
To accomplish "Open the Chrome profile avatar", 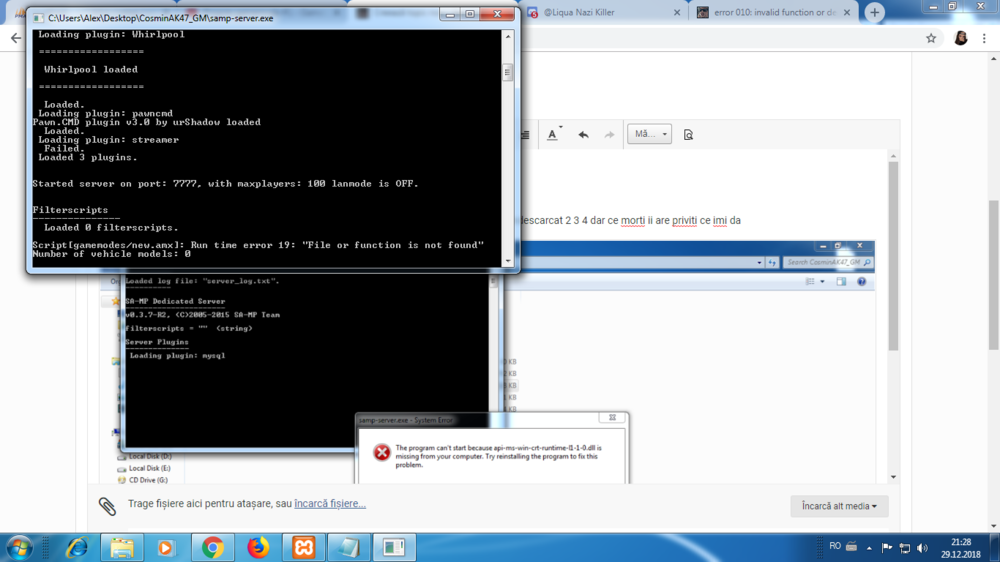I will pos(960,38).
